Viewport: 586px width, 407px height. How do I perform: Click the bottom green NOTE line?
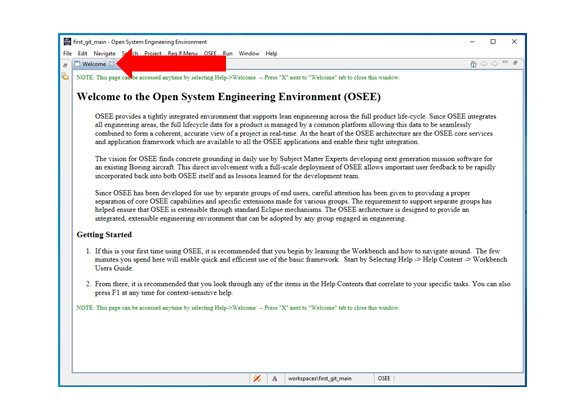click(x=238, y=308)
